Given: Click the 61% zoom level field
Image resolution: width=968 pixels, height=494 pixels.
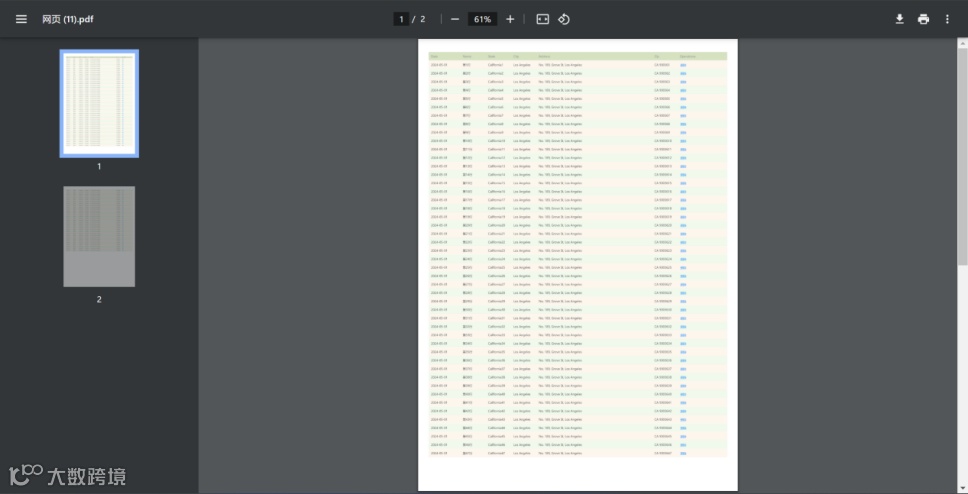Looking at the screenshot, I should [482, 19].
